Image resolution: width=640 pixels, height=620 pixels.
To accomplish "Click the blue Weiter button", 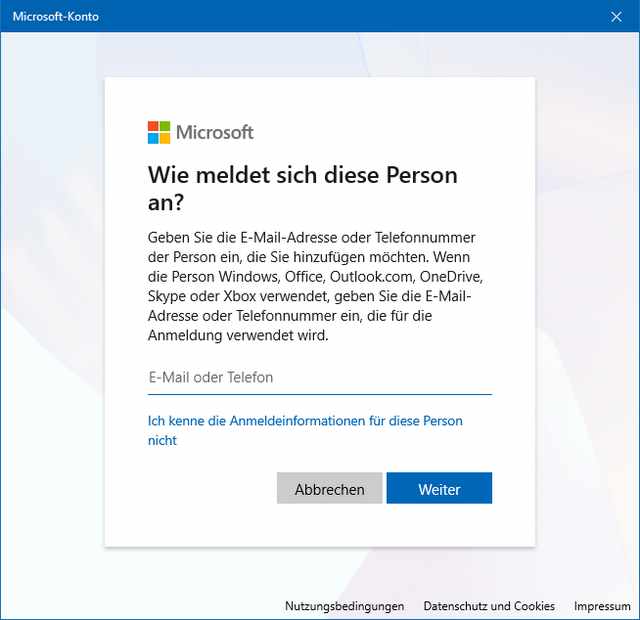I will click(439, 489).
